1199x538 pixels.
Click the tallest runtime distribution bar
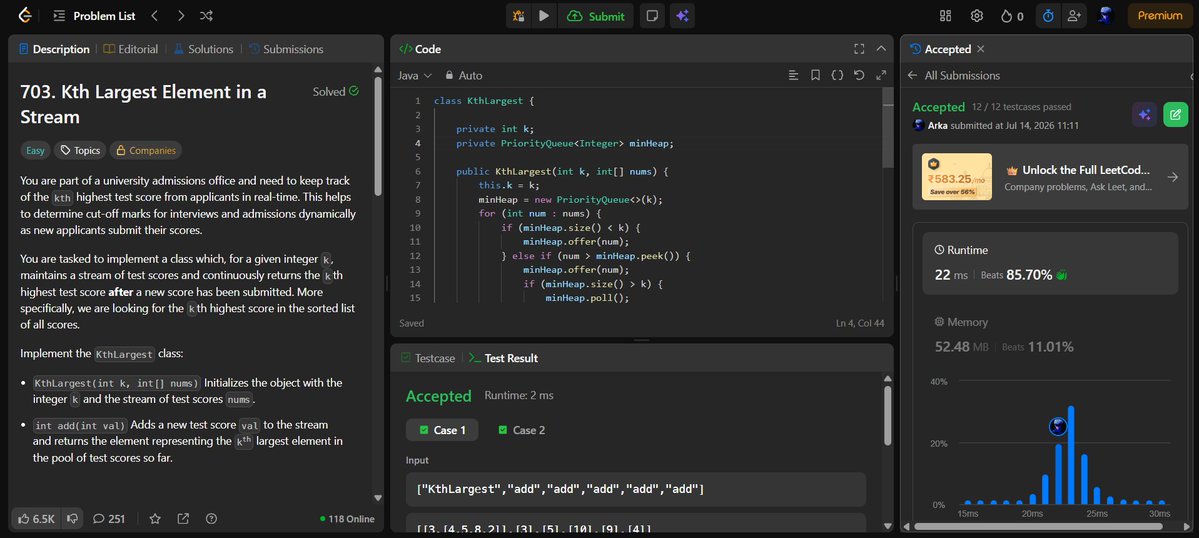(x=1071, y=455)
